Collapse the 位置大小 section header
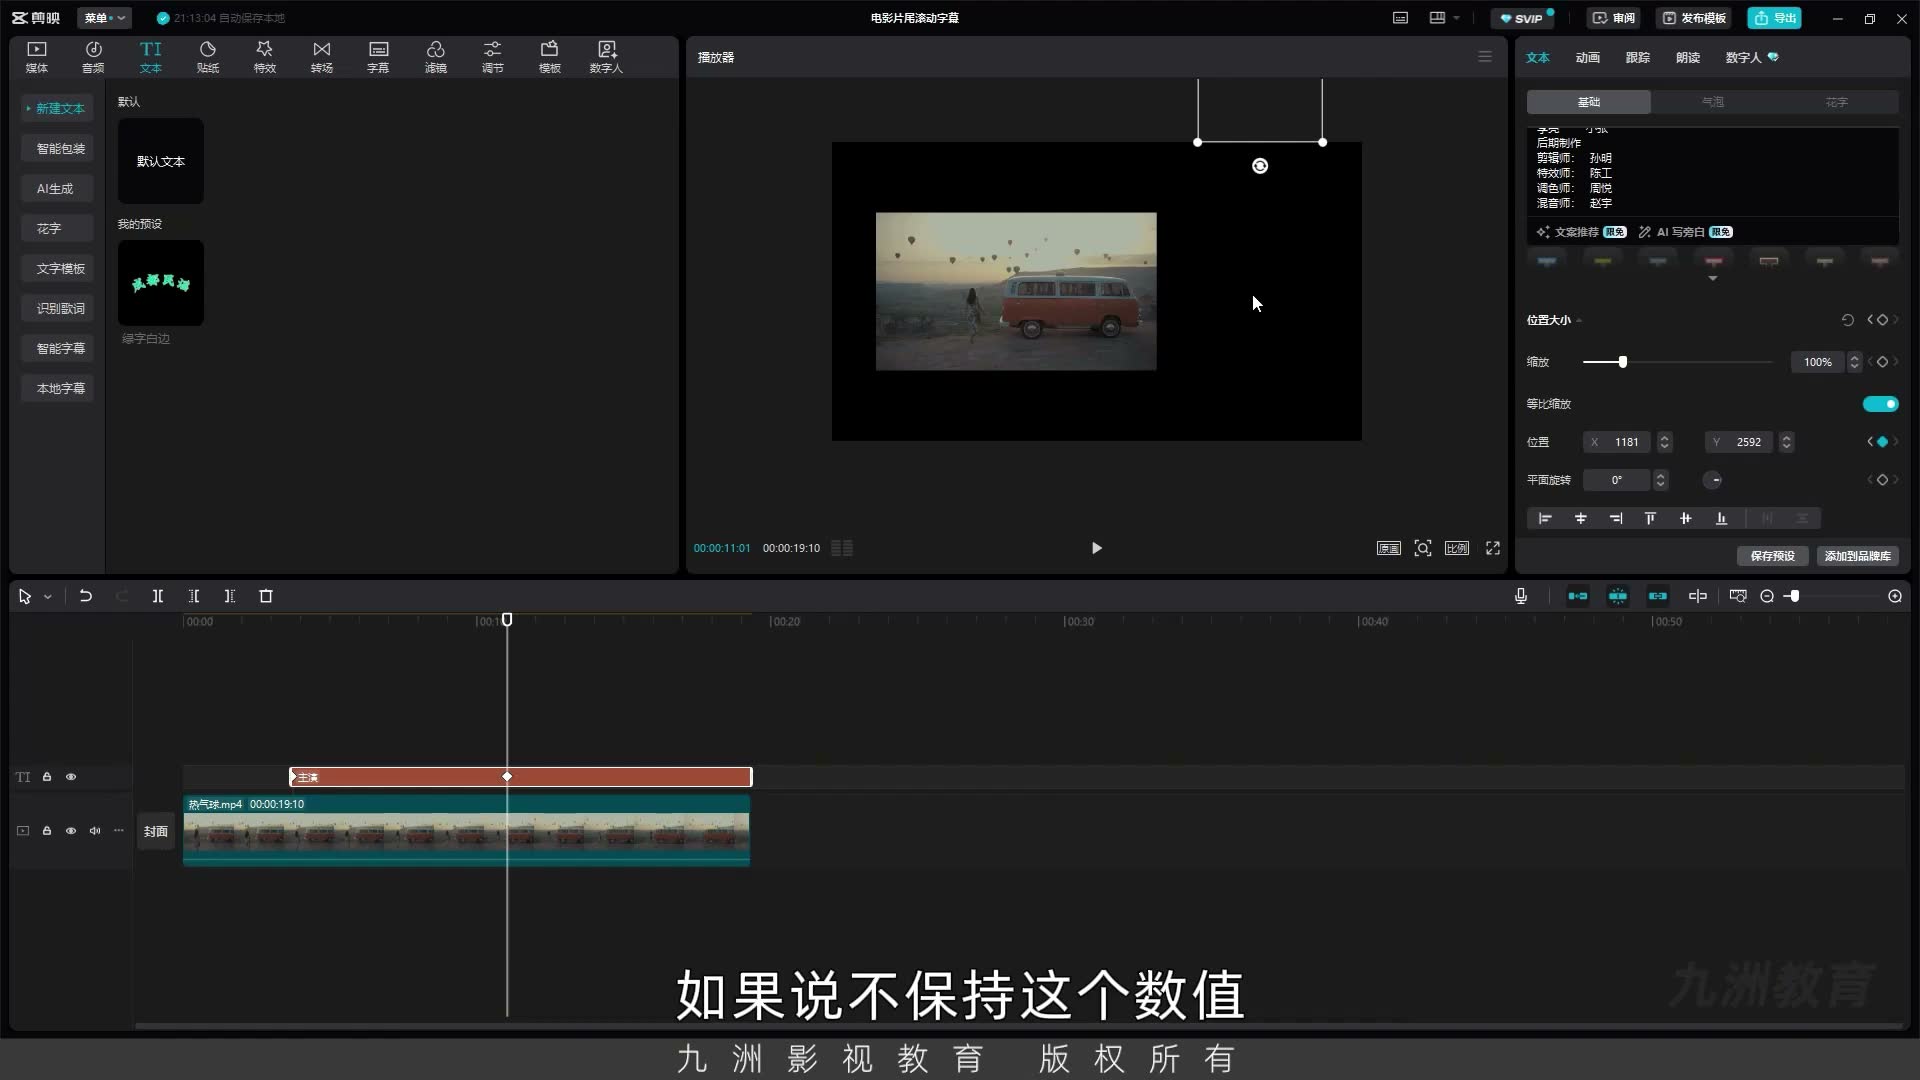This screenshot has width=1920, height=1080. pos(1554,320)
